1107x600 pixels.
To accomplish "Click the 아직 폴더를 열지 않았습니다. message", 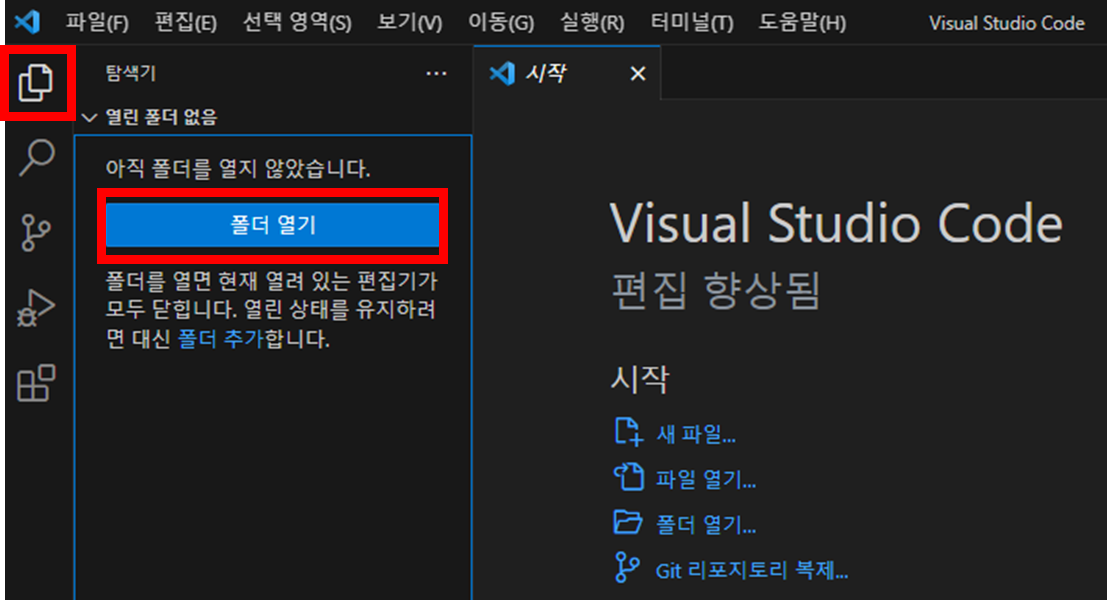I will point(238,169).
